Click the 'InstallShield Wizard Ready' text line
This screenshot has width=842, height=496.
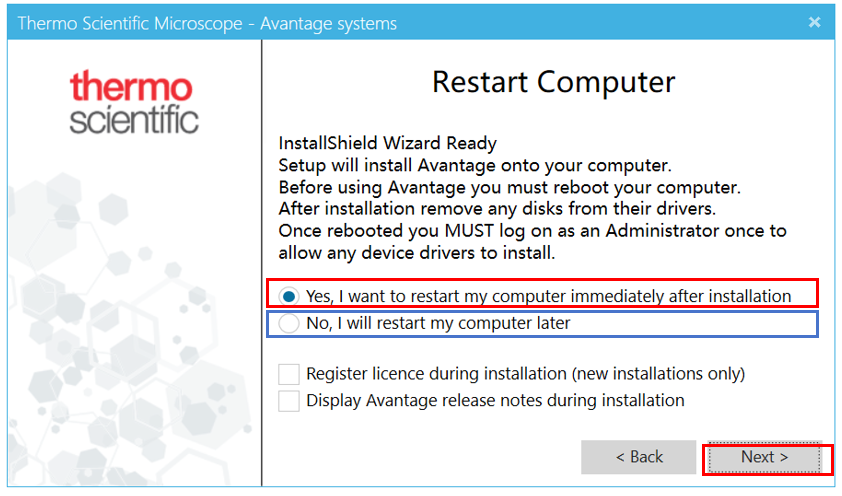tap(387, 143)
